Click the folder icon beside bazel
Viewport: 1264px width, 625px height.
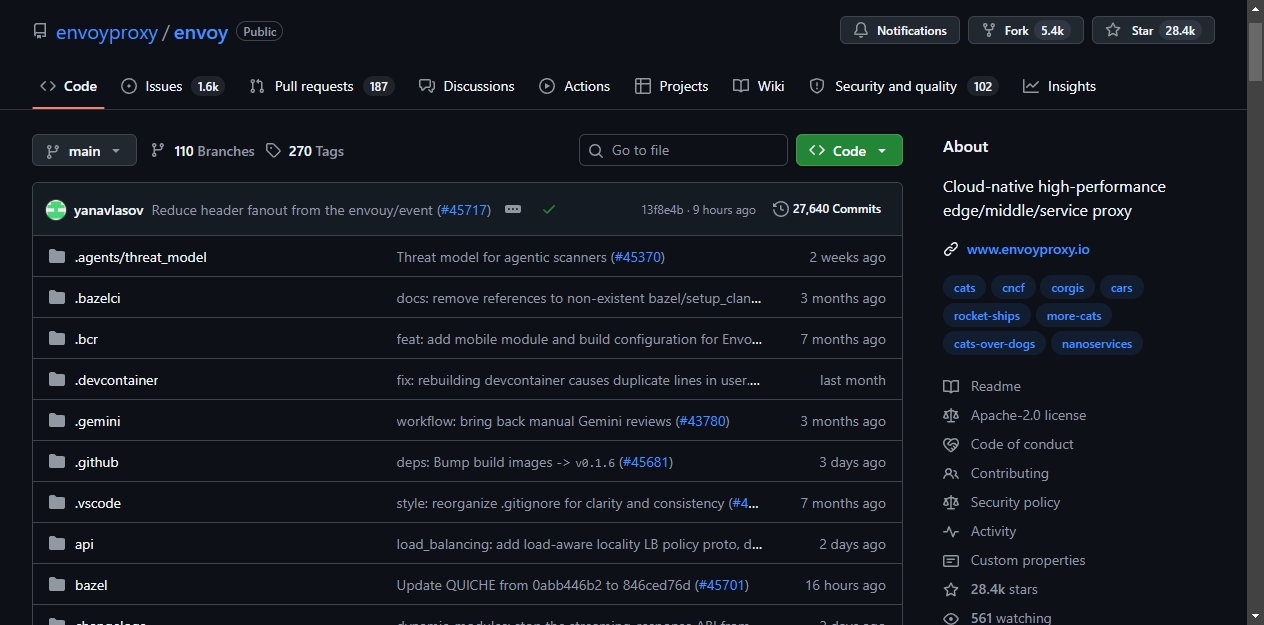[56, 585]
